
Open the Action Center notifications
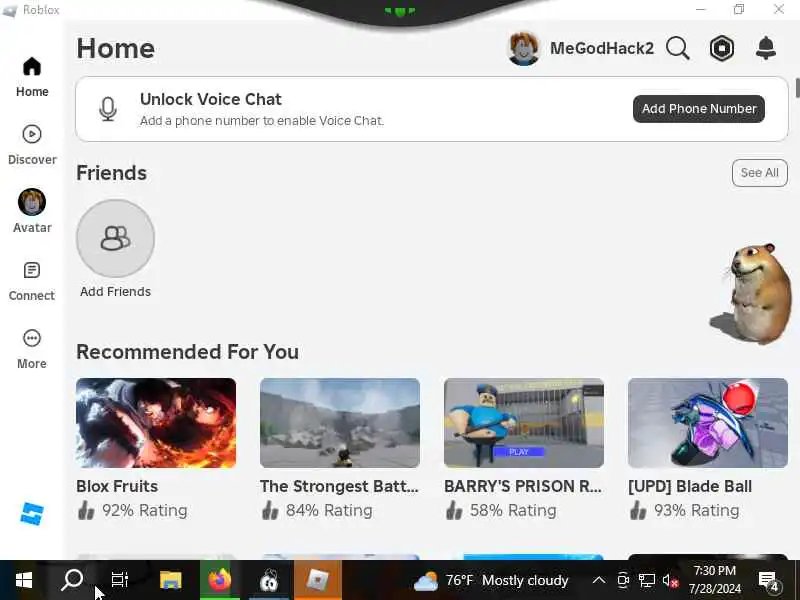(768, 581)
